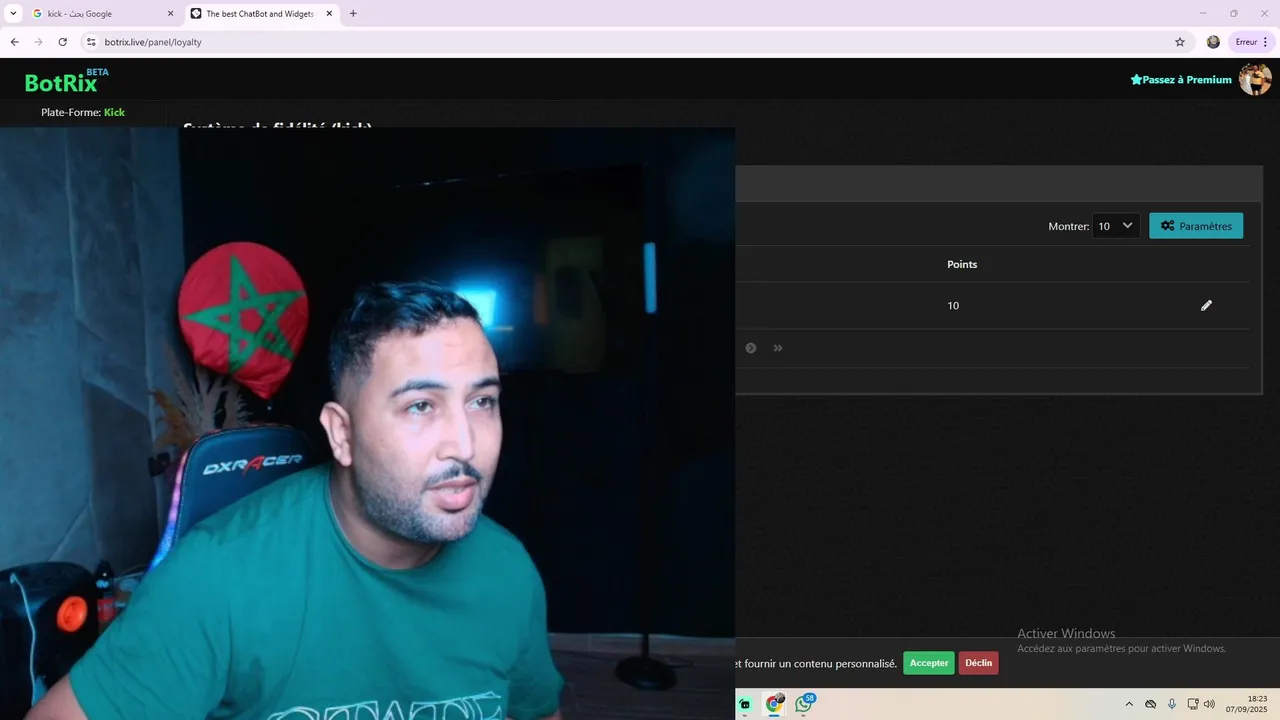The image size is (1280, 720).
Task: Click the microphone tray icon
Action: pyautogui.click(x=1171, y=704)
